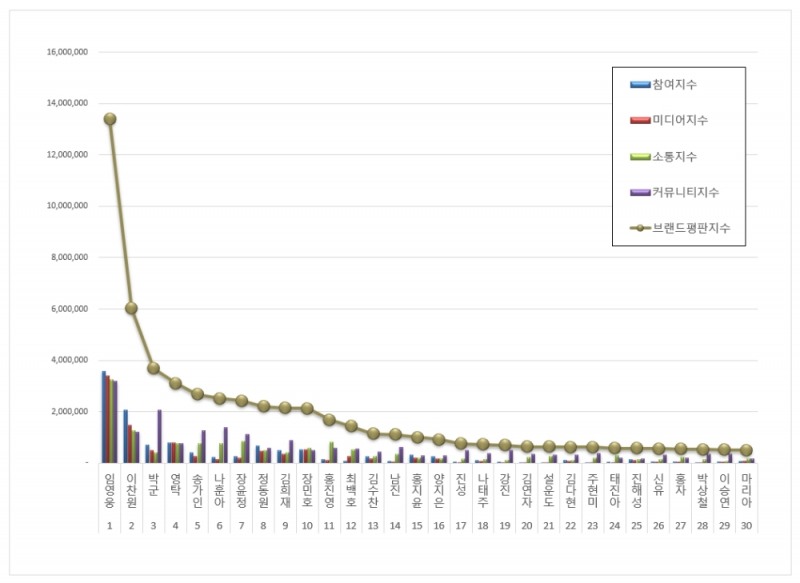The height and width of the screenshot is (583, 800).
Task: Select the 마리아 axis label
Action: pos(746,490)
